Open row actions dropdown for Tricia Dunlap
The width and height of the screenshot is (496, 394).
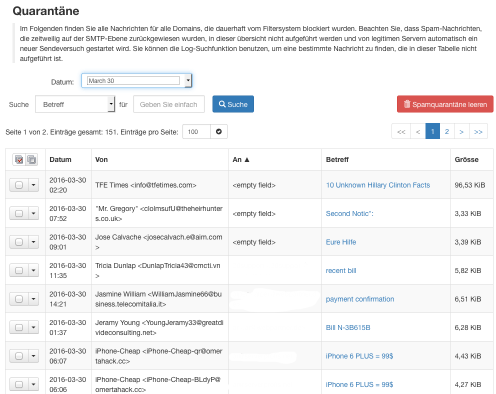(x=33, y=270)
